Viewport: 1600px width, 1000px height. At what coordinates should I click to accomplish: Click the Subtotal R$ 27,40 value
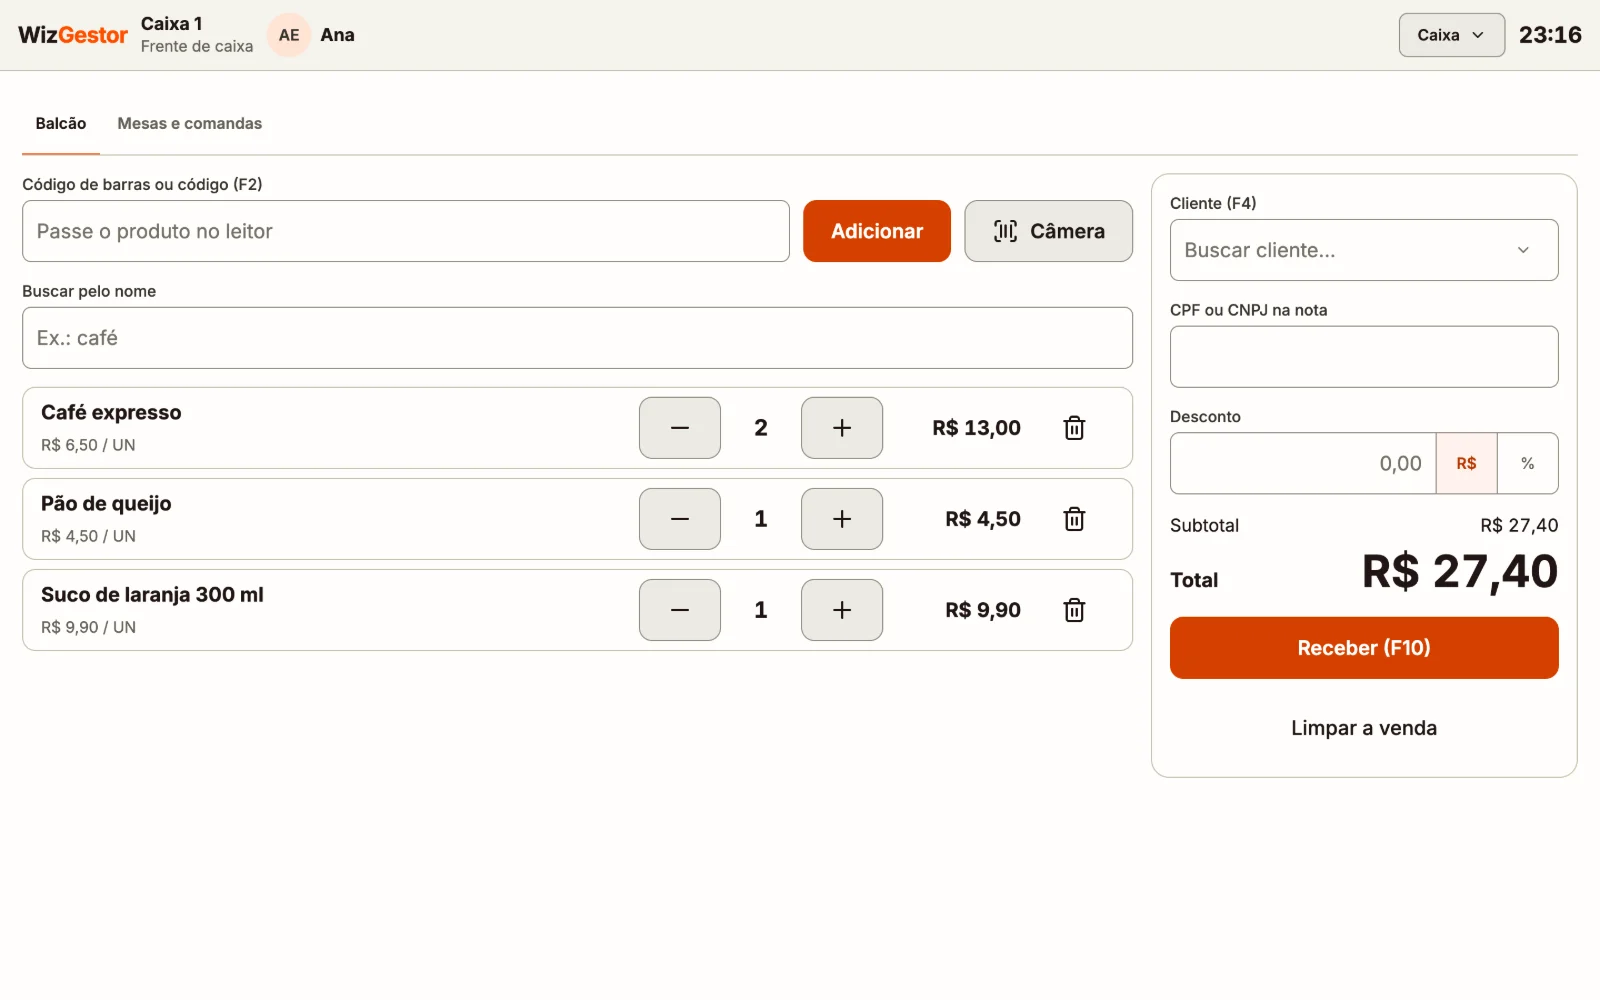[x=1519, y=525]
